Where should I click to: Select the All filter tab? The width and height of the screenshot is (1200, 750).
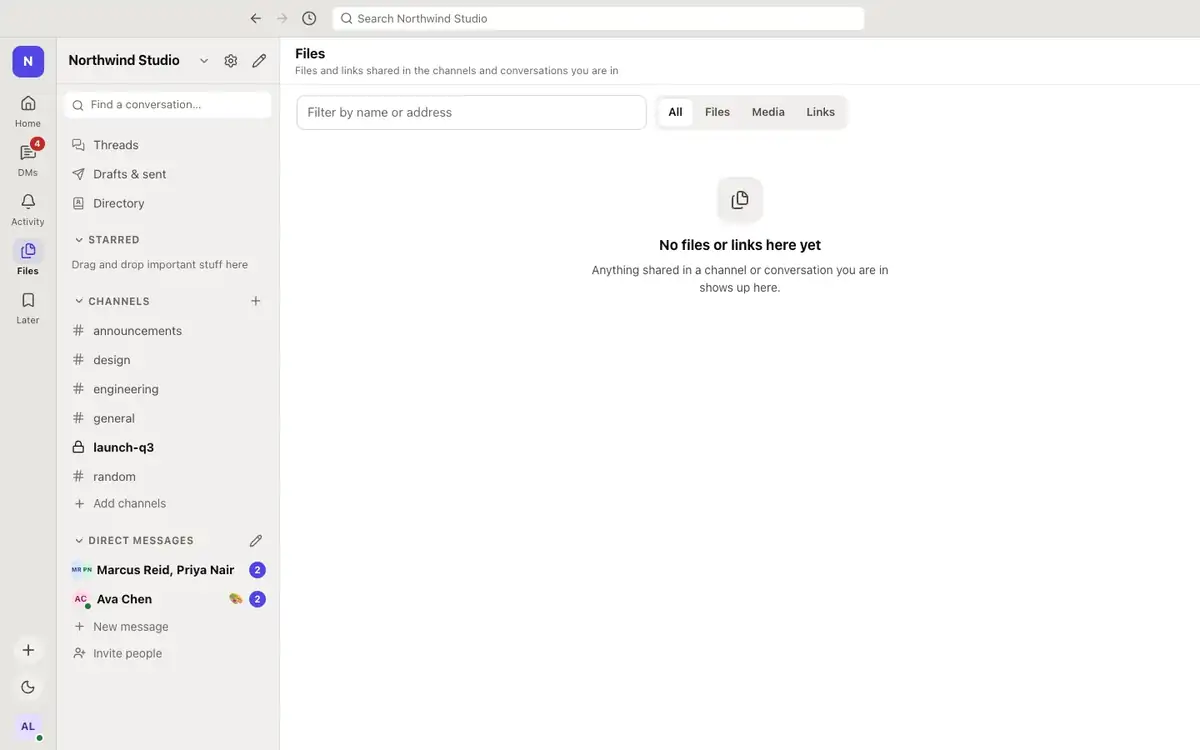tap(675, 112)
